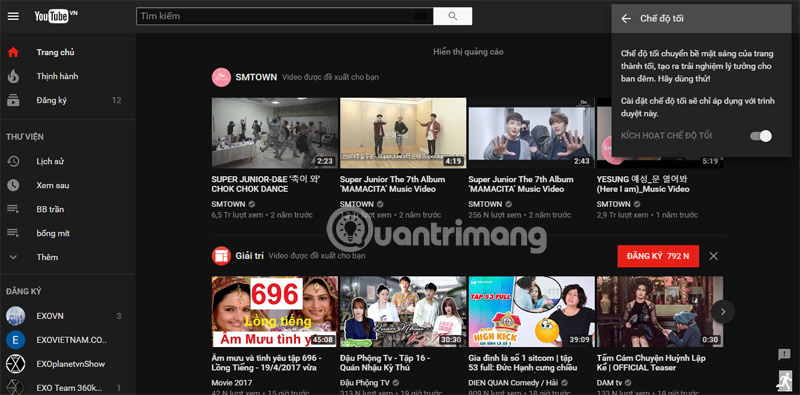Click the Lịch sử history icon
Screen dimensions: 800x395
(13, 161)
